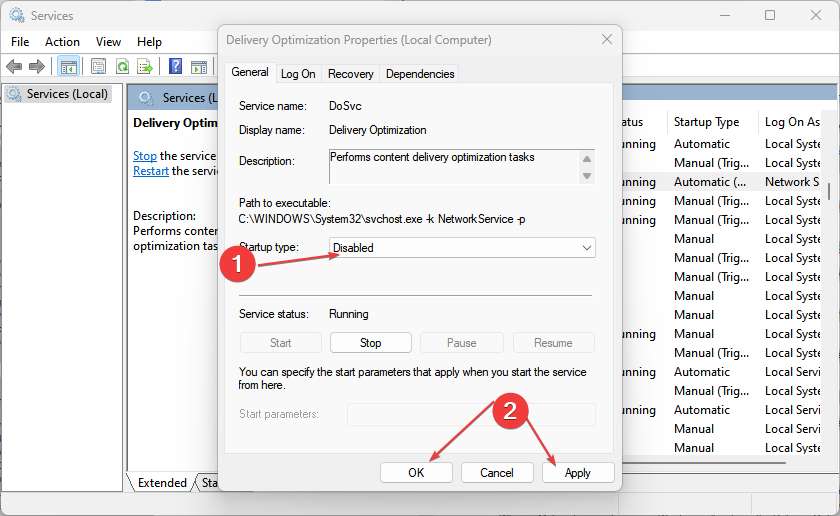Screen dimensions: 840x516
Task: Click the Restart service link
Action: (x=151, y=171)
